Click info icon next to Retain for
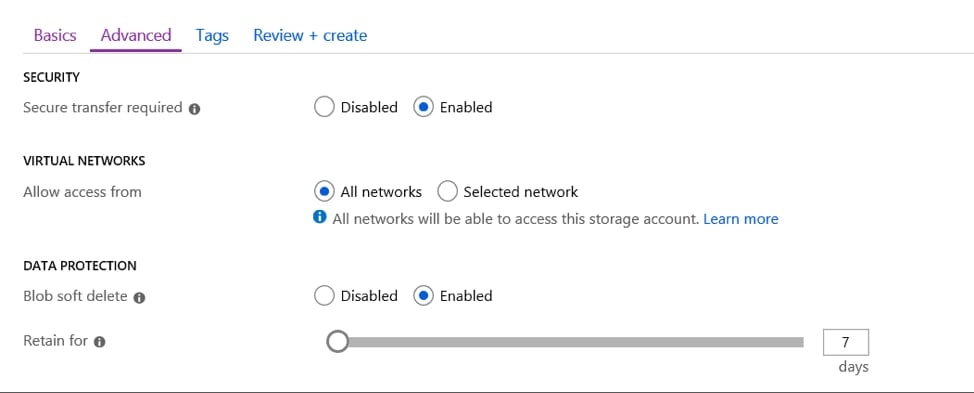 [99, 342]
